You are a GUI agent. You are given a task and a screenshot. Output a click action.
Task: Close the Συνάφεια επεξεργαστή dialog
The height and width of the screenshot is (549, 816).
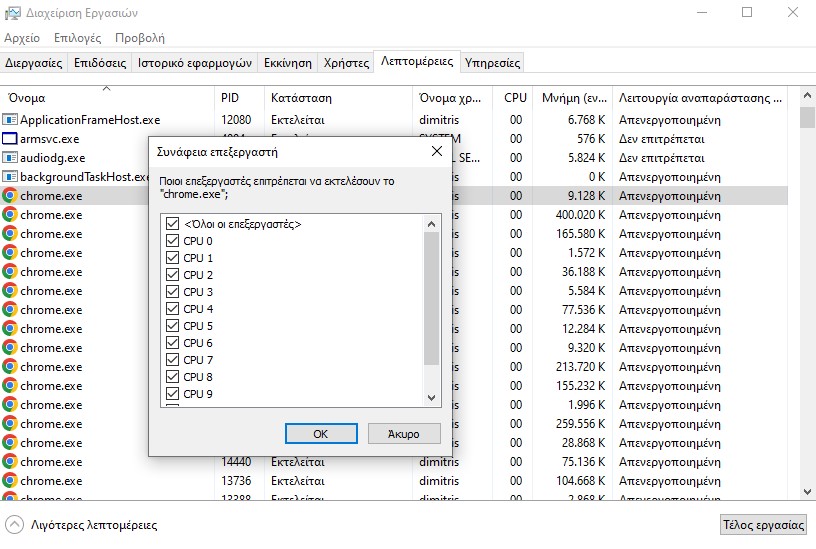437,151
